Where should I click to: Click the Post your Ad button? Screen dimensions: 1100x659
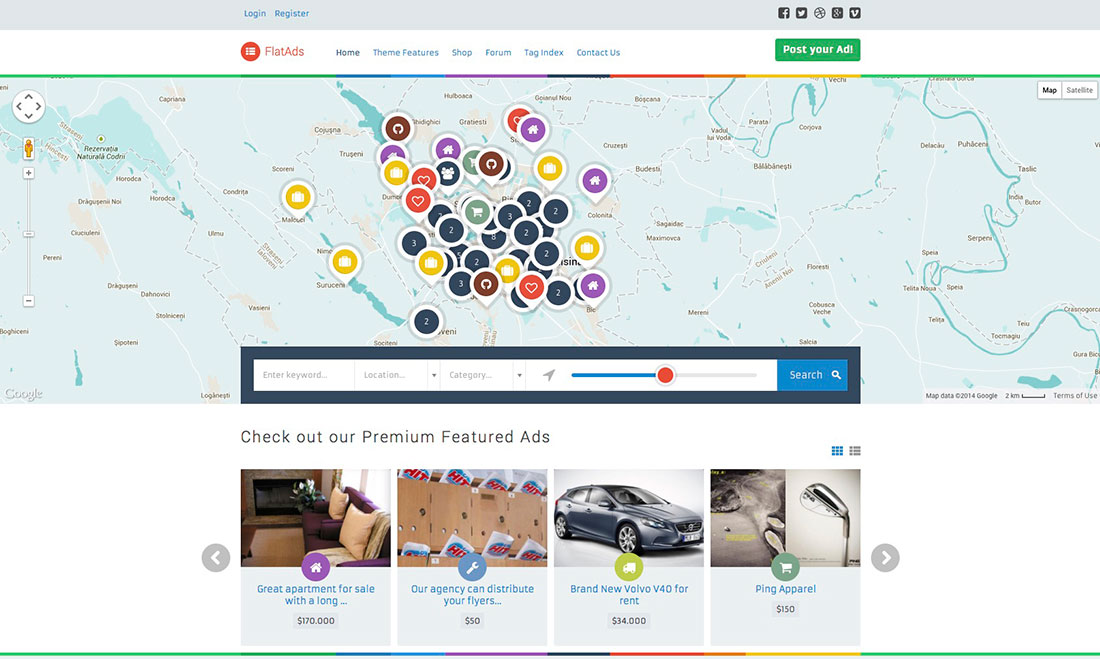pyautogui.click(x=817, y=48)
